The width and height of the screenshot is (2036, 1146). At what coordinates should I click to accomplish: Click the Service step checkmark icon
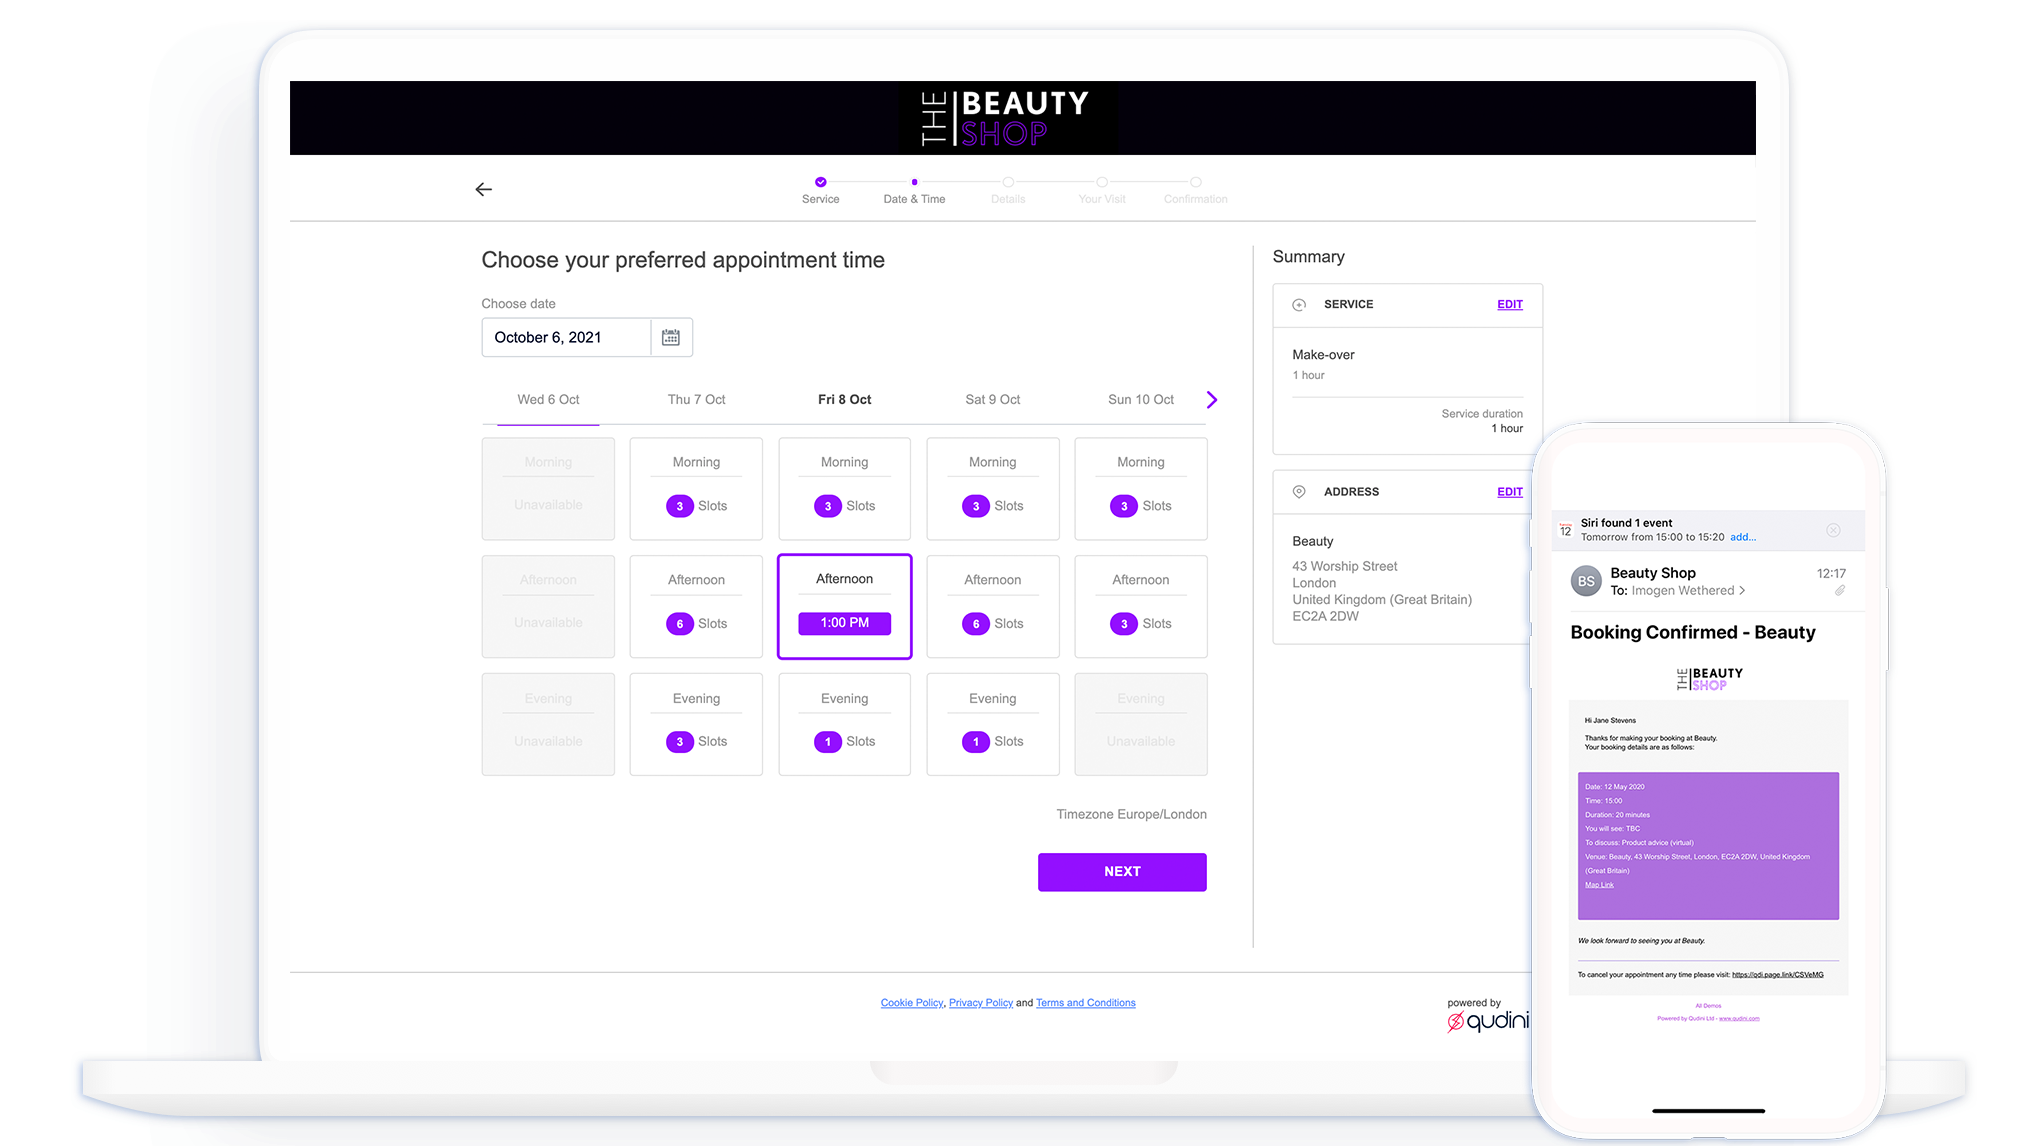(x=820, y=182)
